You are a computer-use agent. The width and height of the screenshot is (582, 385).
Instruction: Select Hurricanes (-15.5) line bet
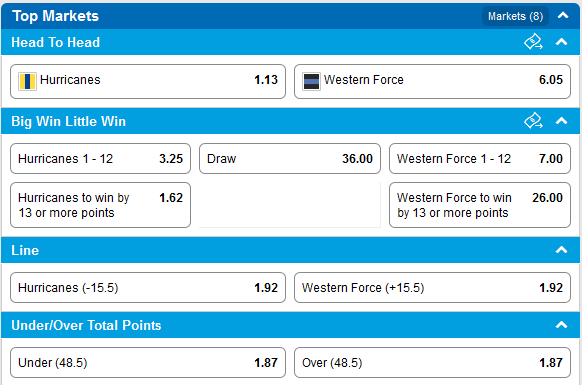coord(148,288)
